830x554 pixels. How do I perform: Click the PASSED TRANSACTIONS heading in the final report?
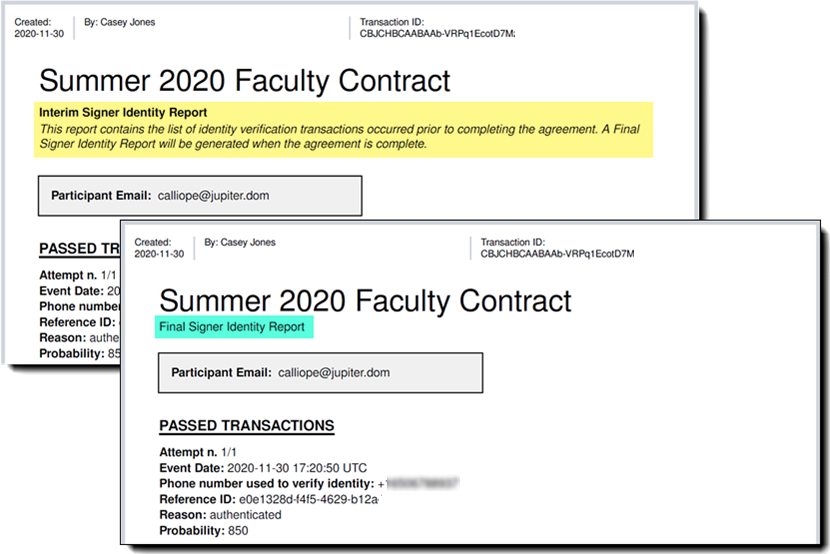pyautogui.click(x=246, y=426)
